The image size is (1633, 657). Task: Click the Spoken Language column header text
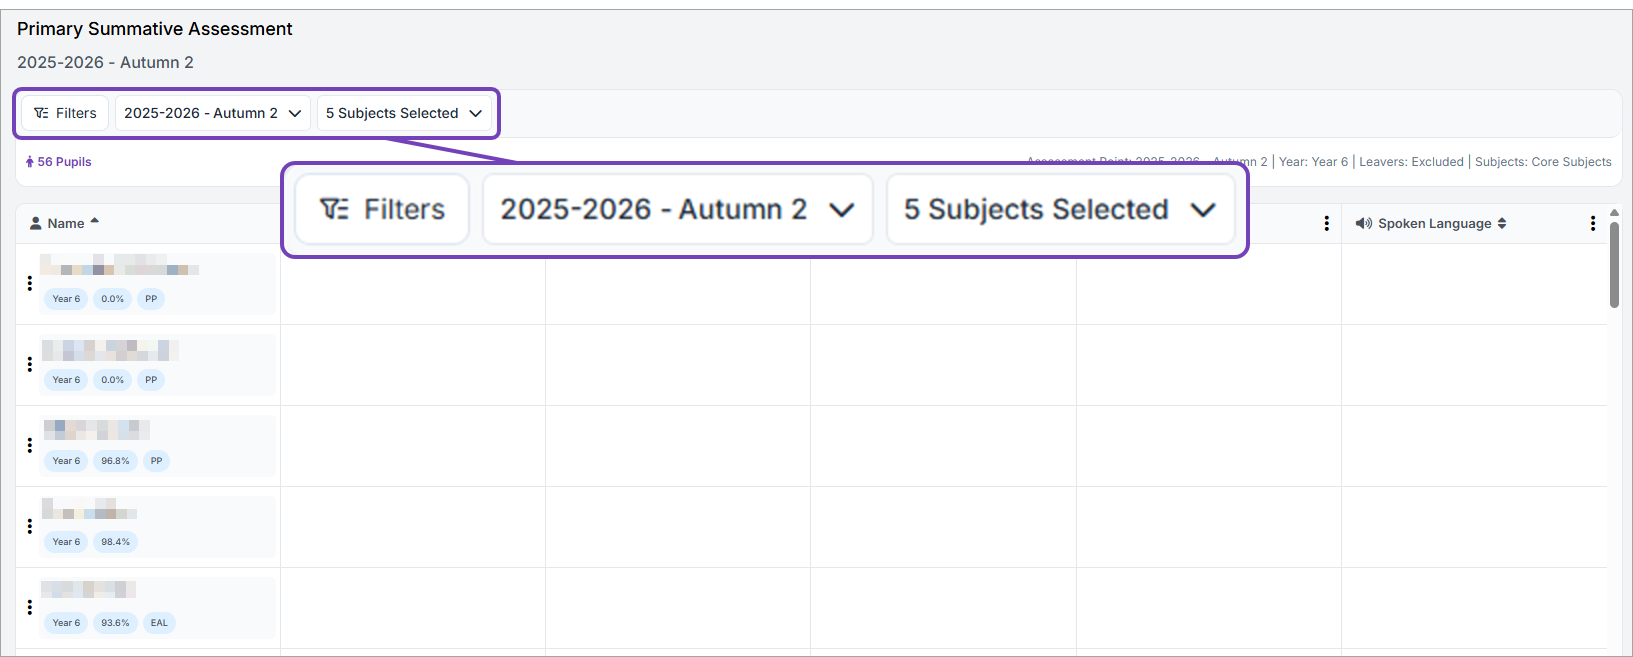pyautogui.click(x=1434, y=223)
